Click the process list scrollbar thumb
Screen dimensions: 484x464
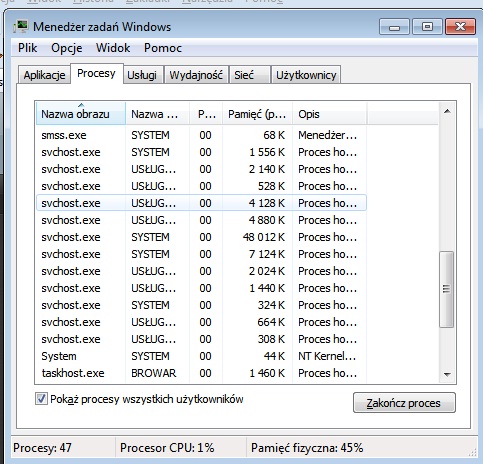447,289
